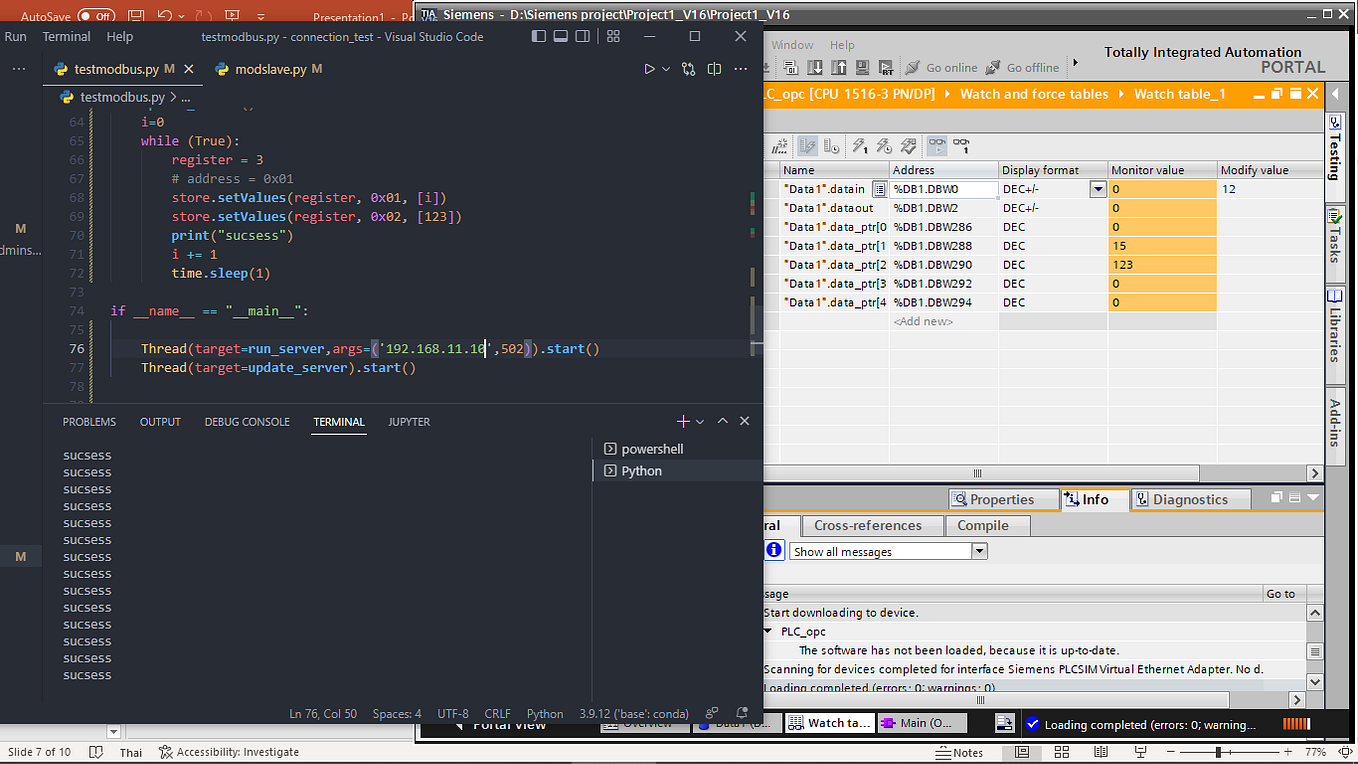Create a new terminal with plus icon
Screen dimensions: 1358x764
click(x=684, y=422)
